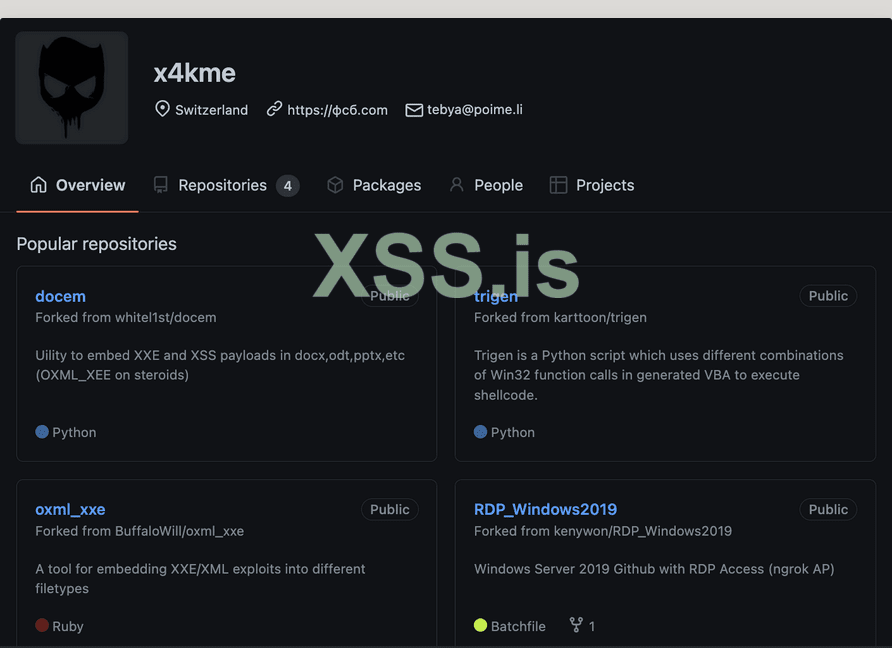Image resolution: width=892 pixels, height=648 pixels.
Task: Click the Projects table icon
Action: (558, 185)
